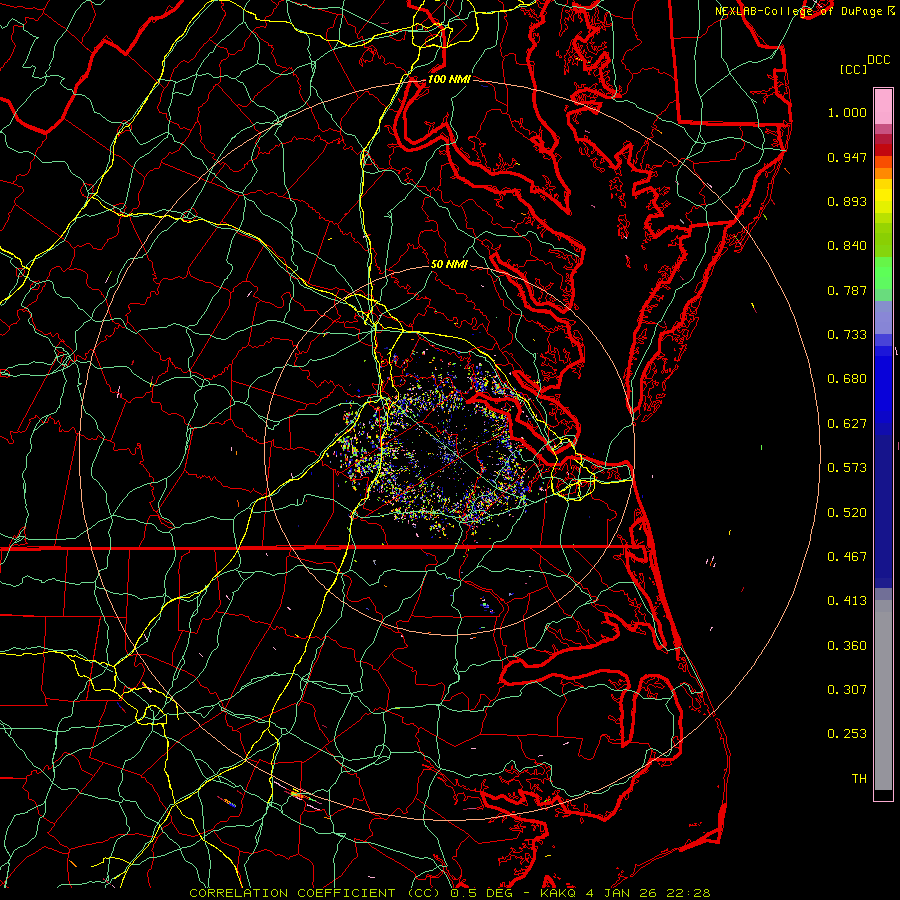Select the 0.520 scale value

click(x=847, y=513)
